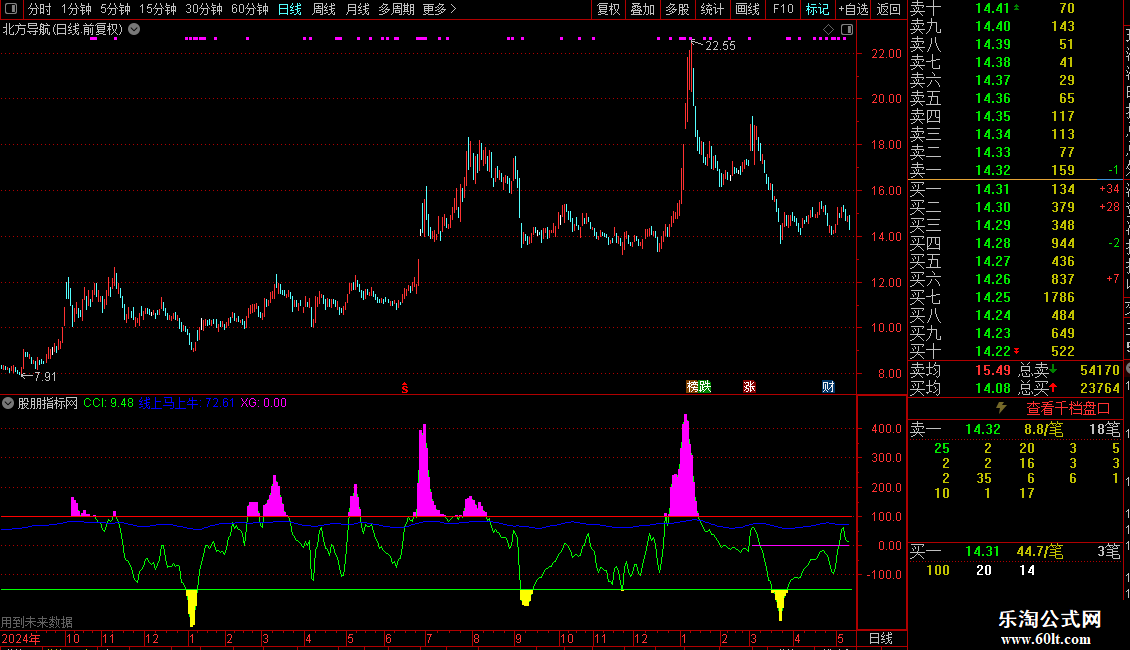Open the 多股 multi-stock view

coord(677,9)
